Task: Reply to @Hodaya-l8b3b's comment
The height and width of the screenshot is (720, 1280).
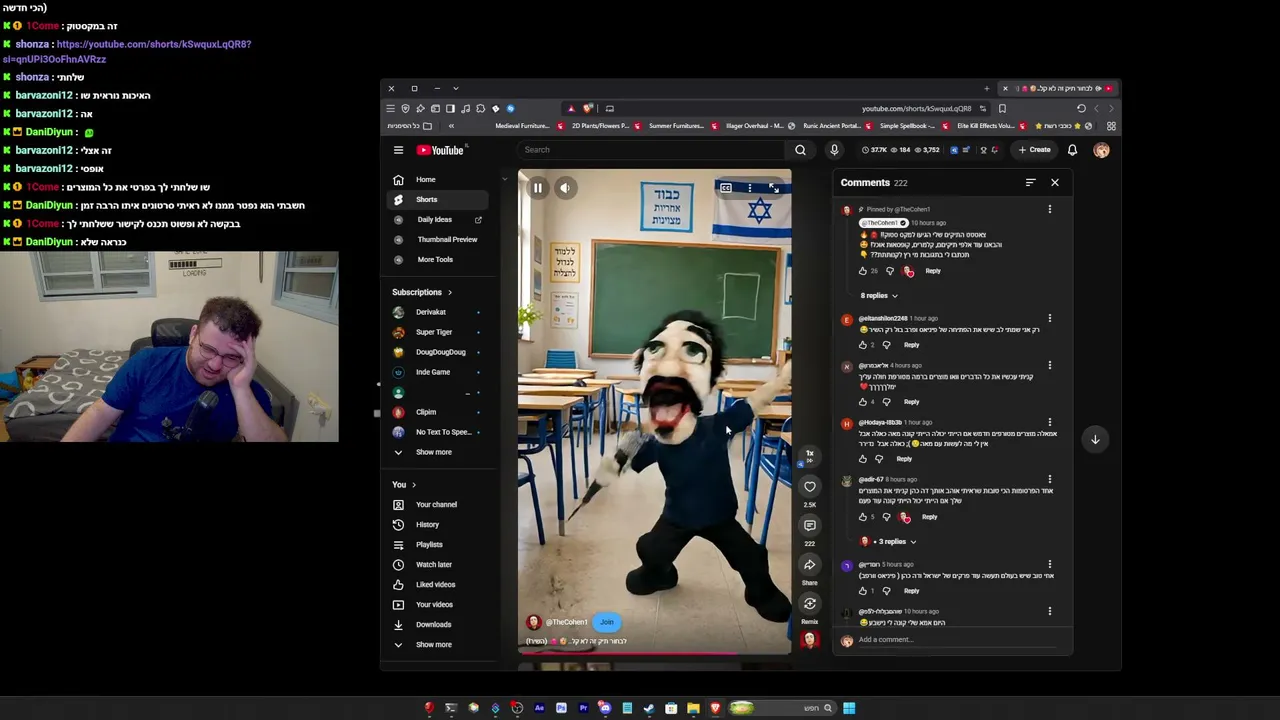Action: coord(904,459)
